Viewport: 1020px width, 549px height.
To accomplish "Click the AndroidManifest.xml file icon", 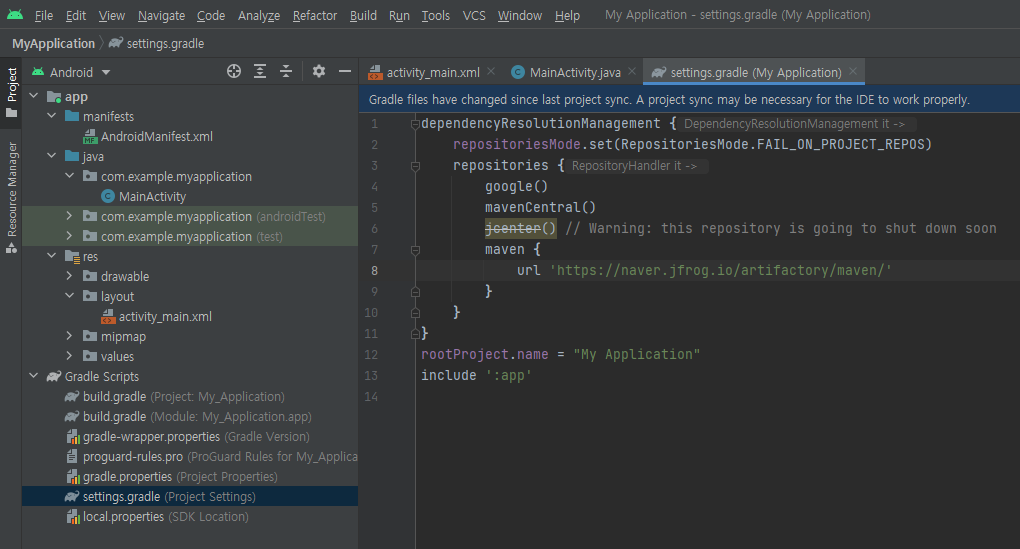I will click(x=90, y=137).
